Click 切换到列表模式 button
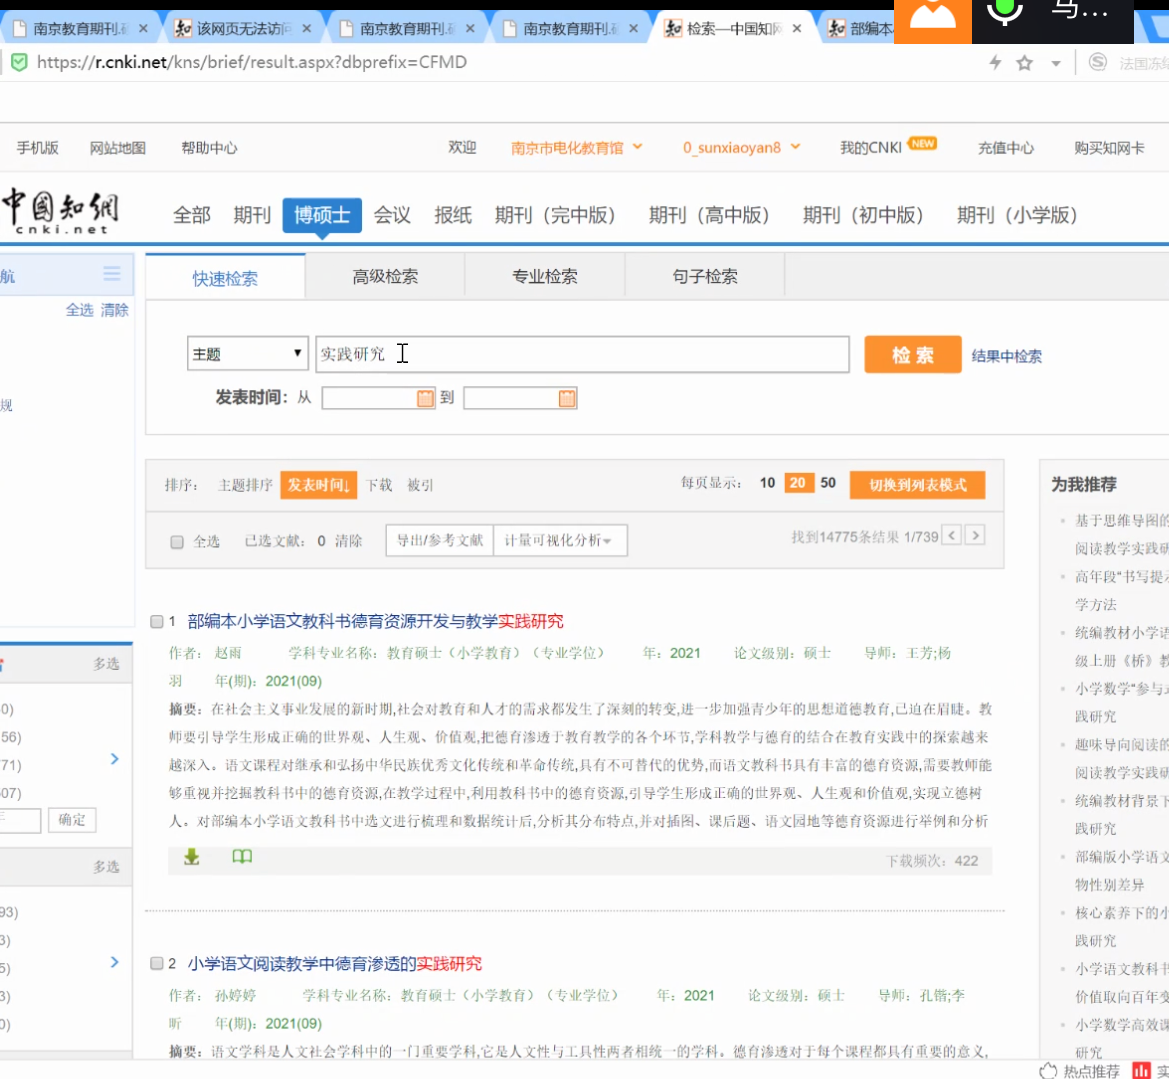The width and height of the screenshot is (1169, 1079). [x=917, y=485]
